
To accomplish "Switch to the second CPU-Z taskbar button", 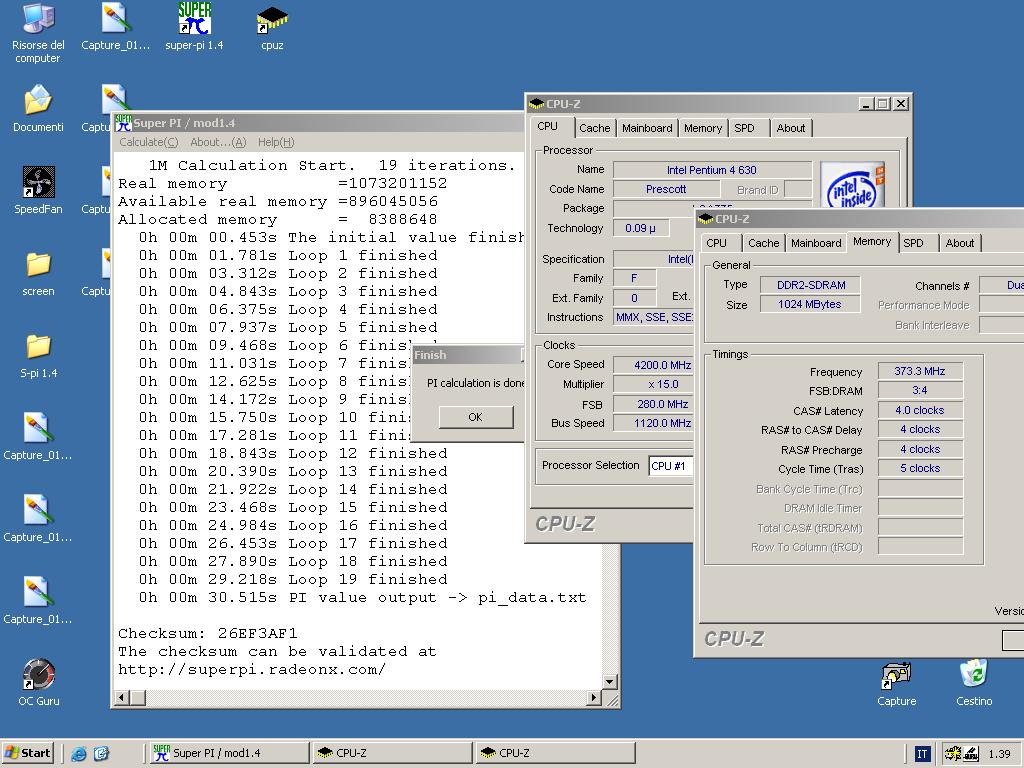I will (x=555, y=753).
